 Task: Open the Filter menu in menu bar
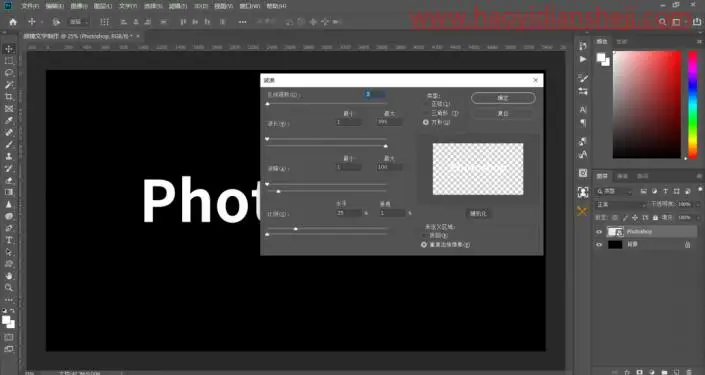pyautogui.click(x=178, y=6)
